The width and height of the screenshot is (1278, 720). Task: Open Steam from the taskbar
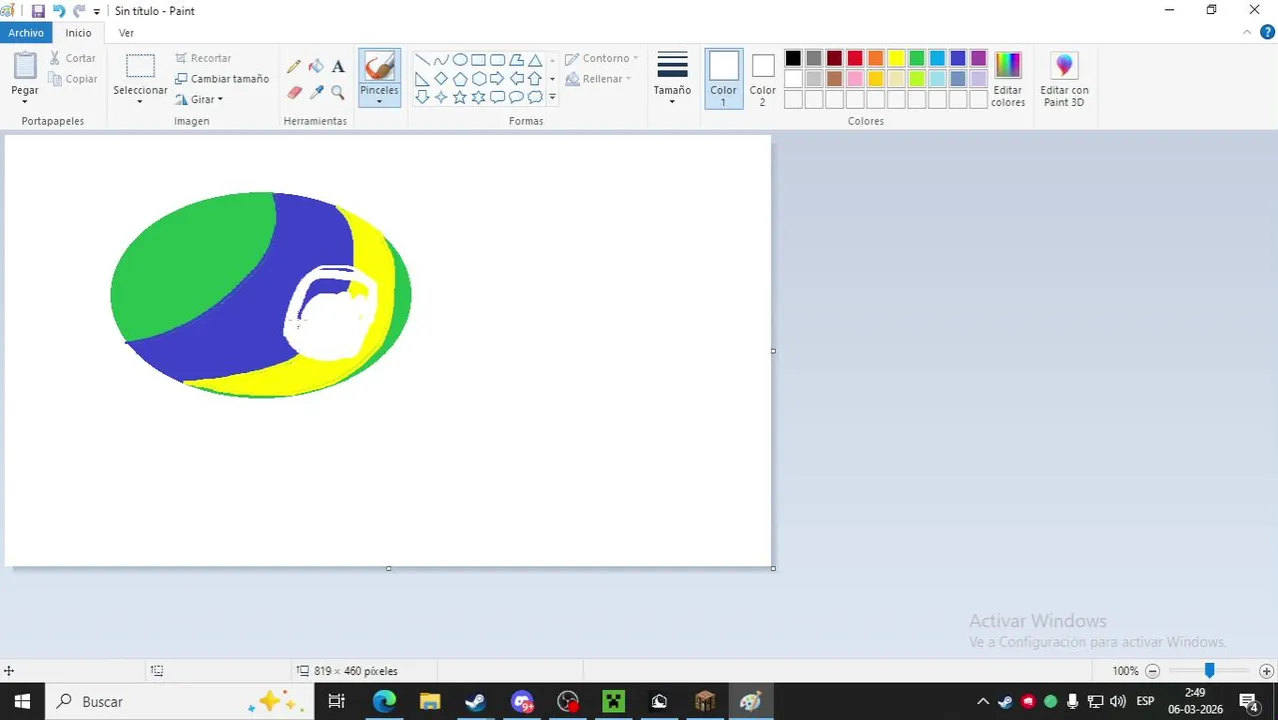coord(476,702)
